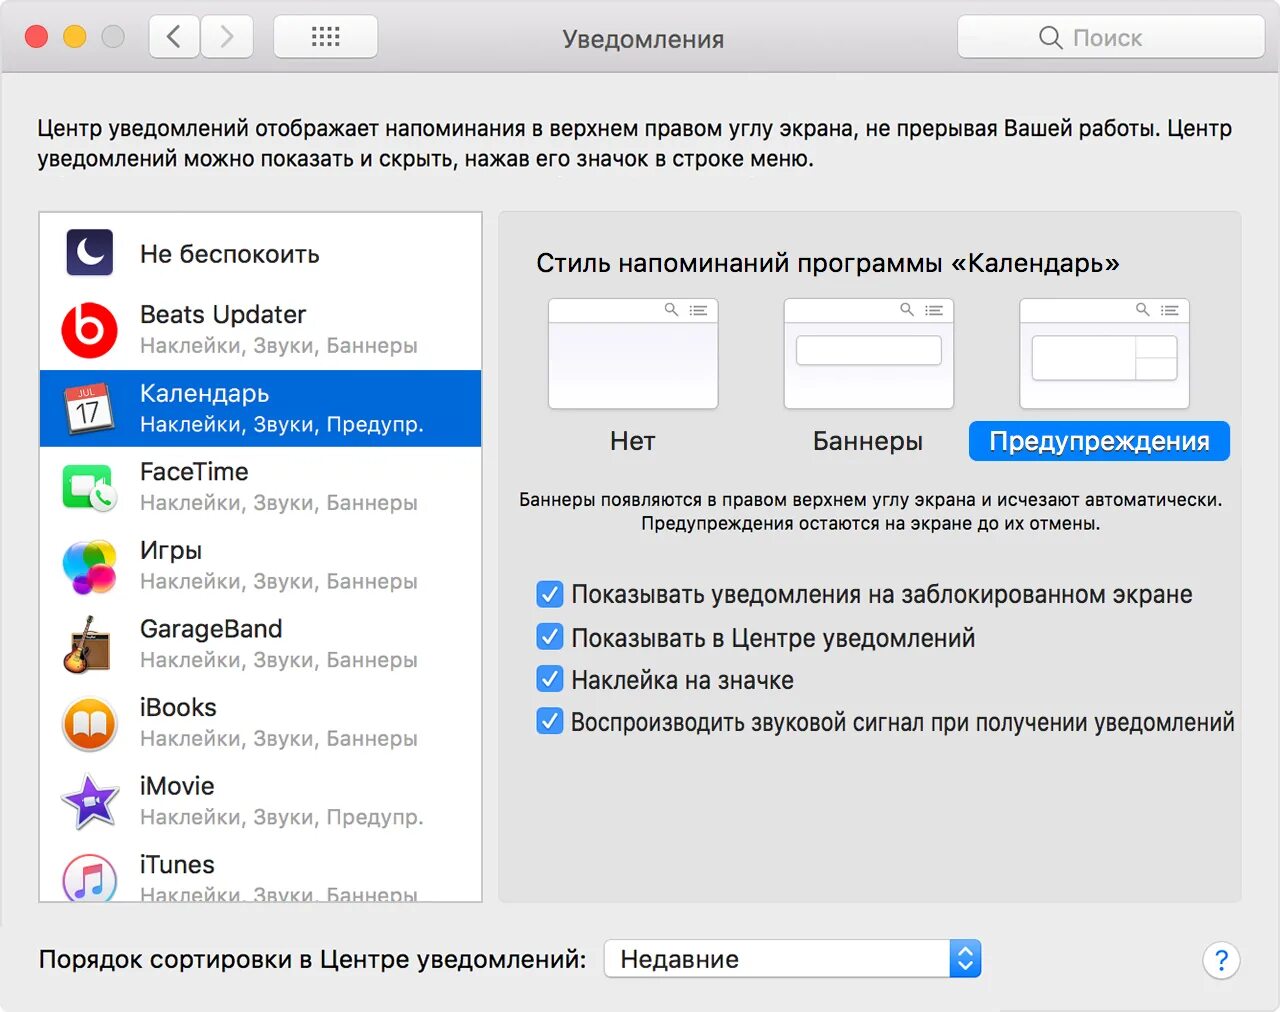Click the GarageBand guitar icon
The height and width of the screenshot is (1012, 1280).
point(88,644)
